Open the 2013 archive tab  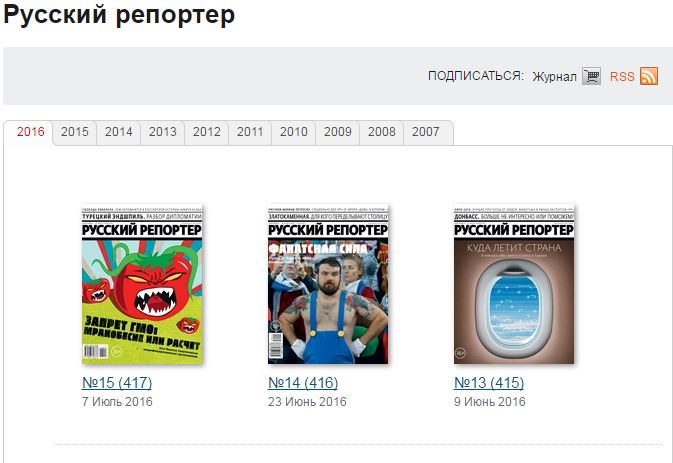pos(163,132)
